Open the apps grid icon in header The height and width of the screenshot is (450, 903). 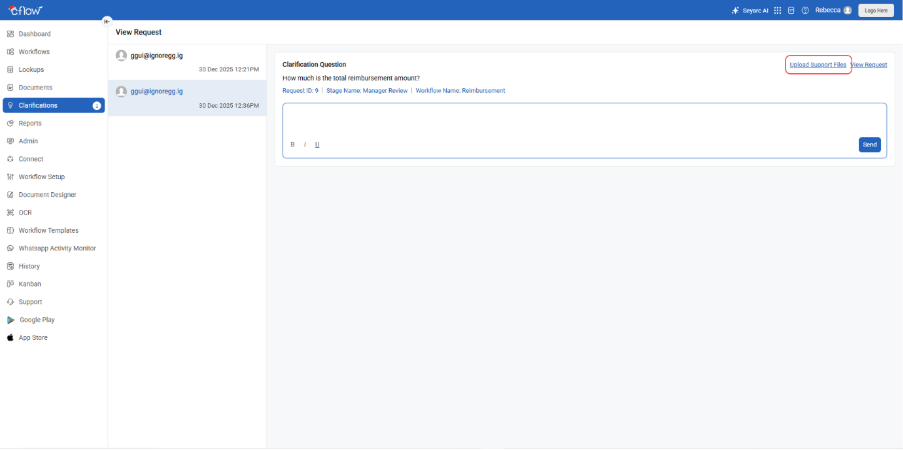[778, 10]
